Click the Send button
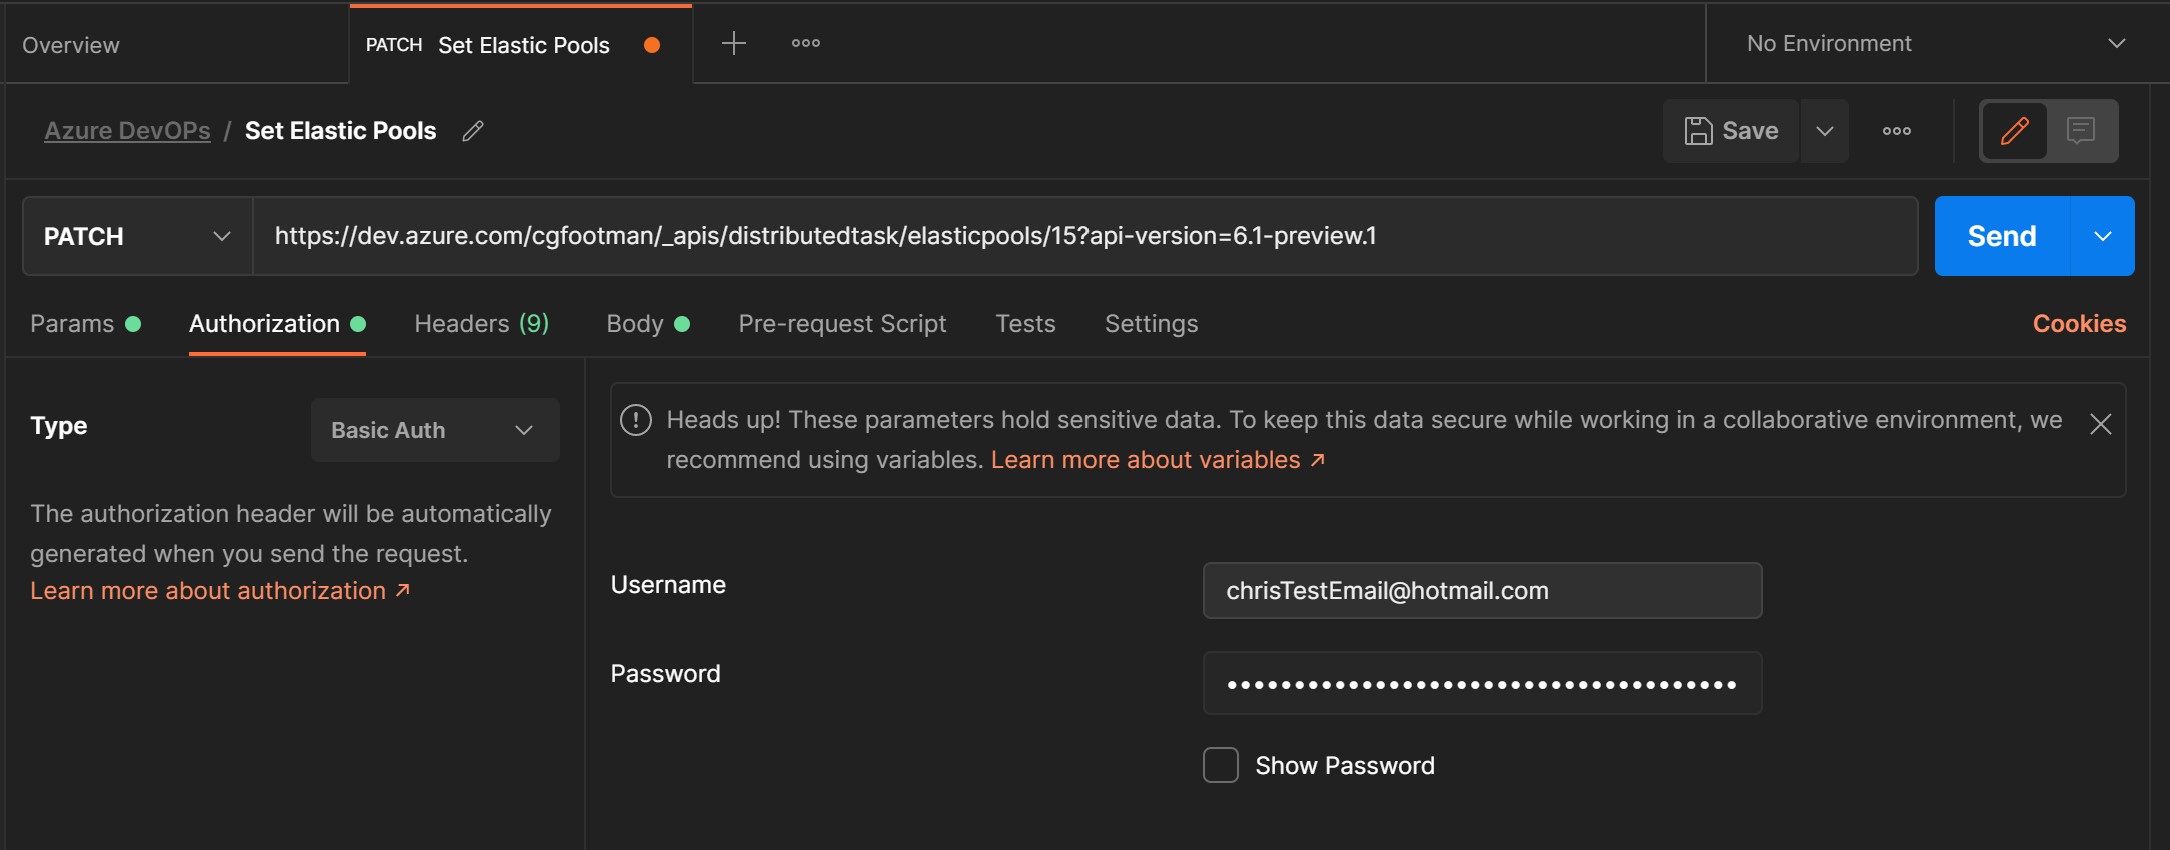This screenshot has height=850, width=2170. (2001, 236)
